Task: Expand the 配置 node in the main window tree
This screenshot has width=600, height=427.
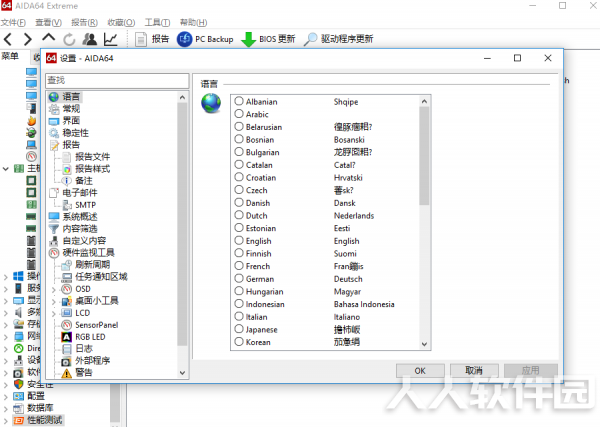Action: coord(5,396)
